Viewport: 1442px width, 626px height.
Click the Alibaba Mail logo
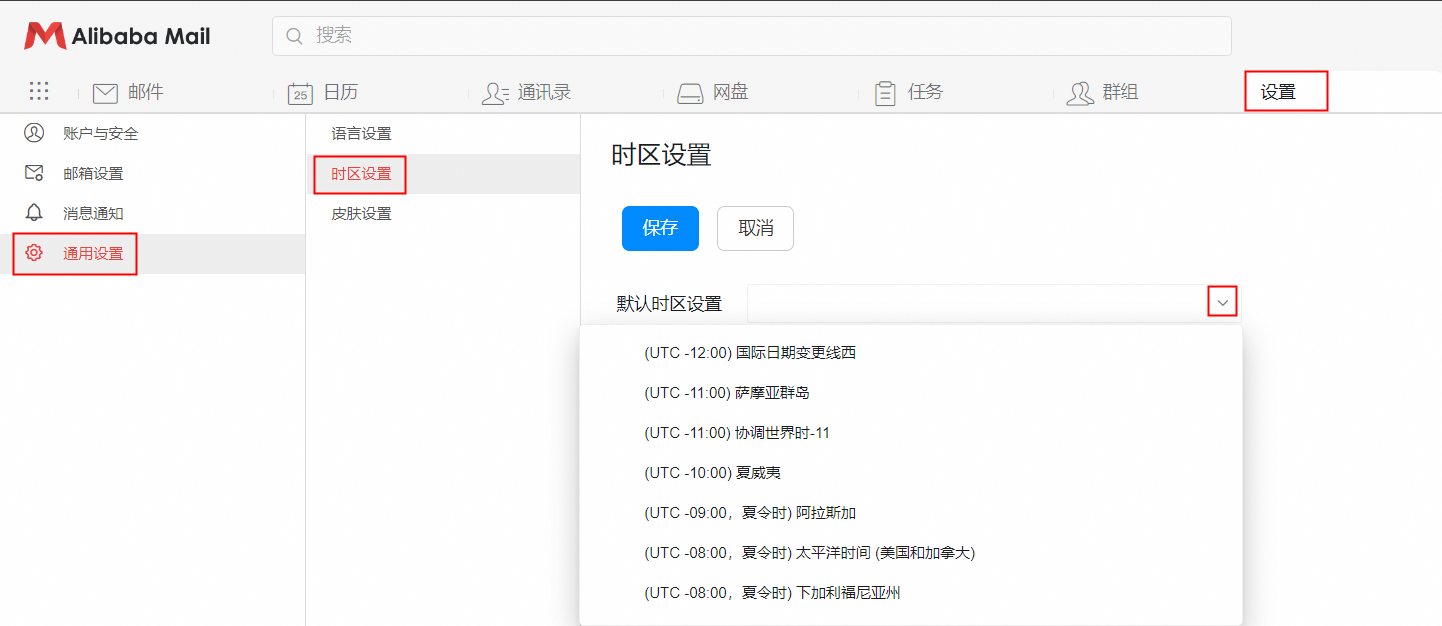[118, 37]
